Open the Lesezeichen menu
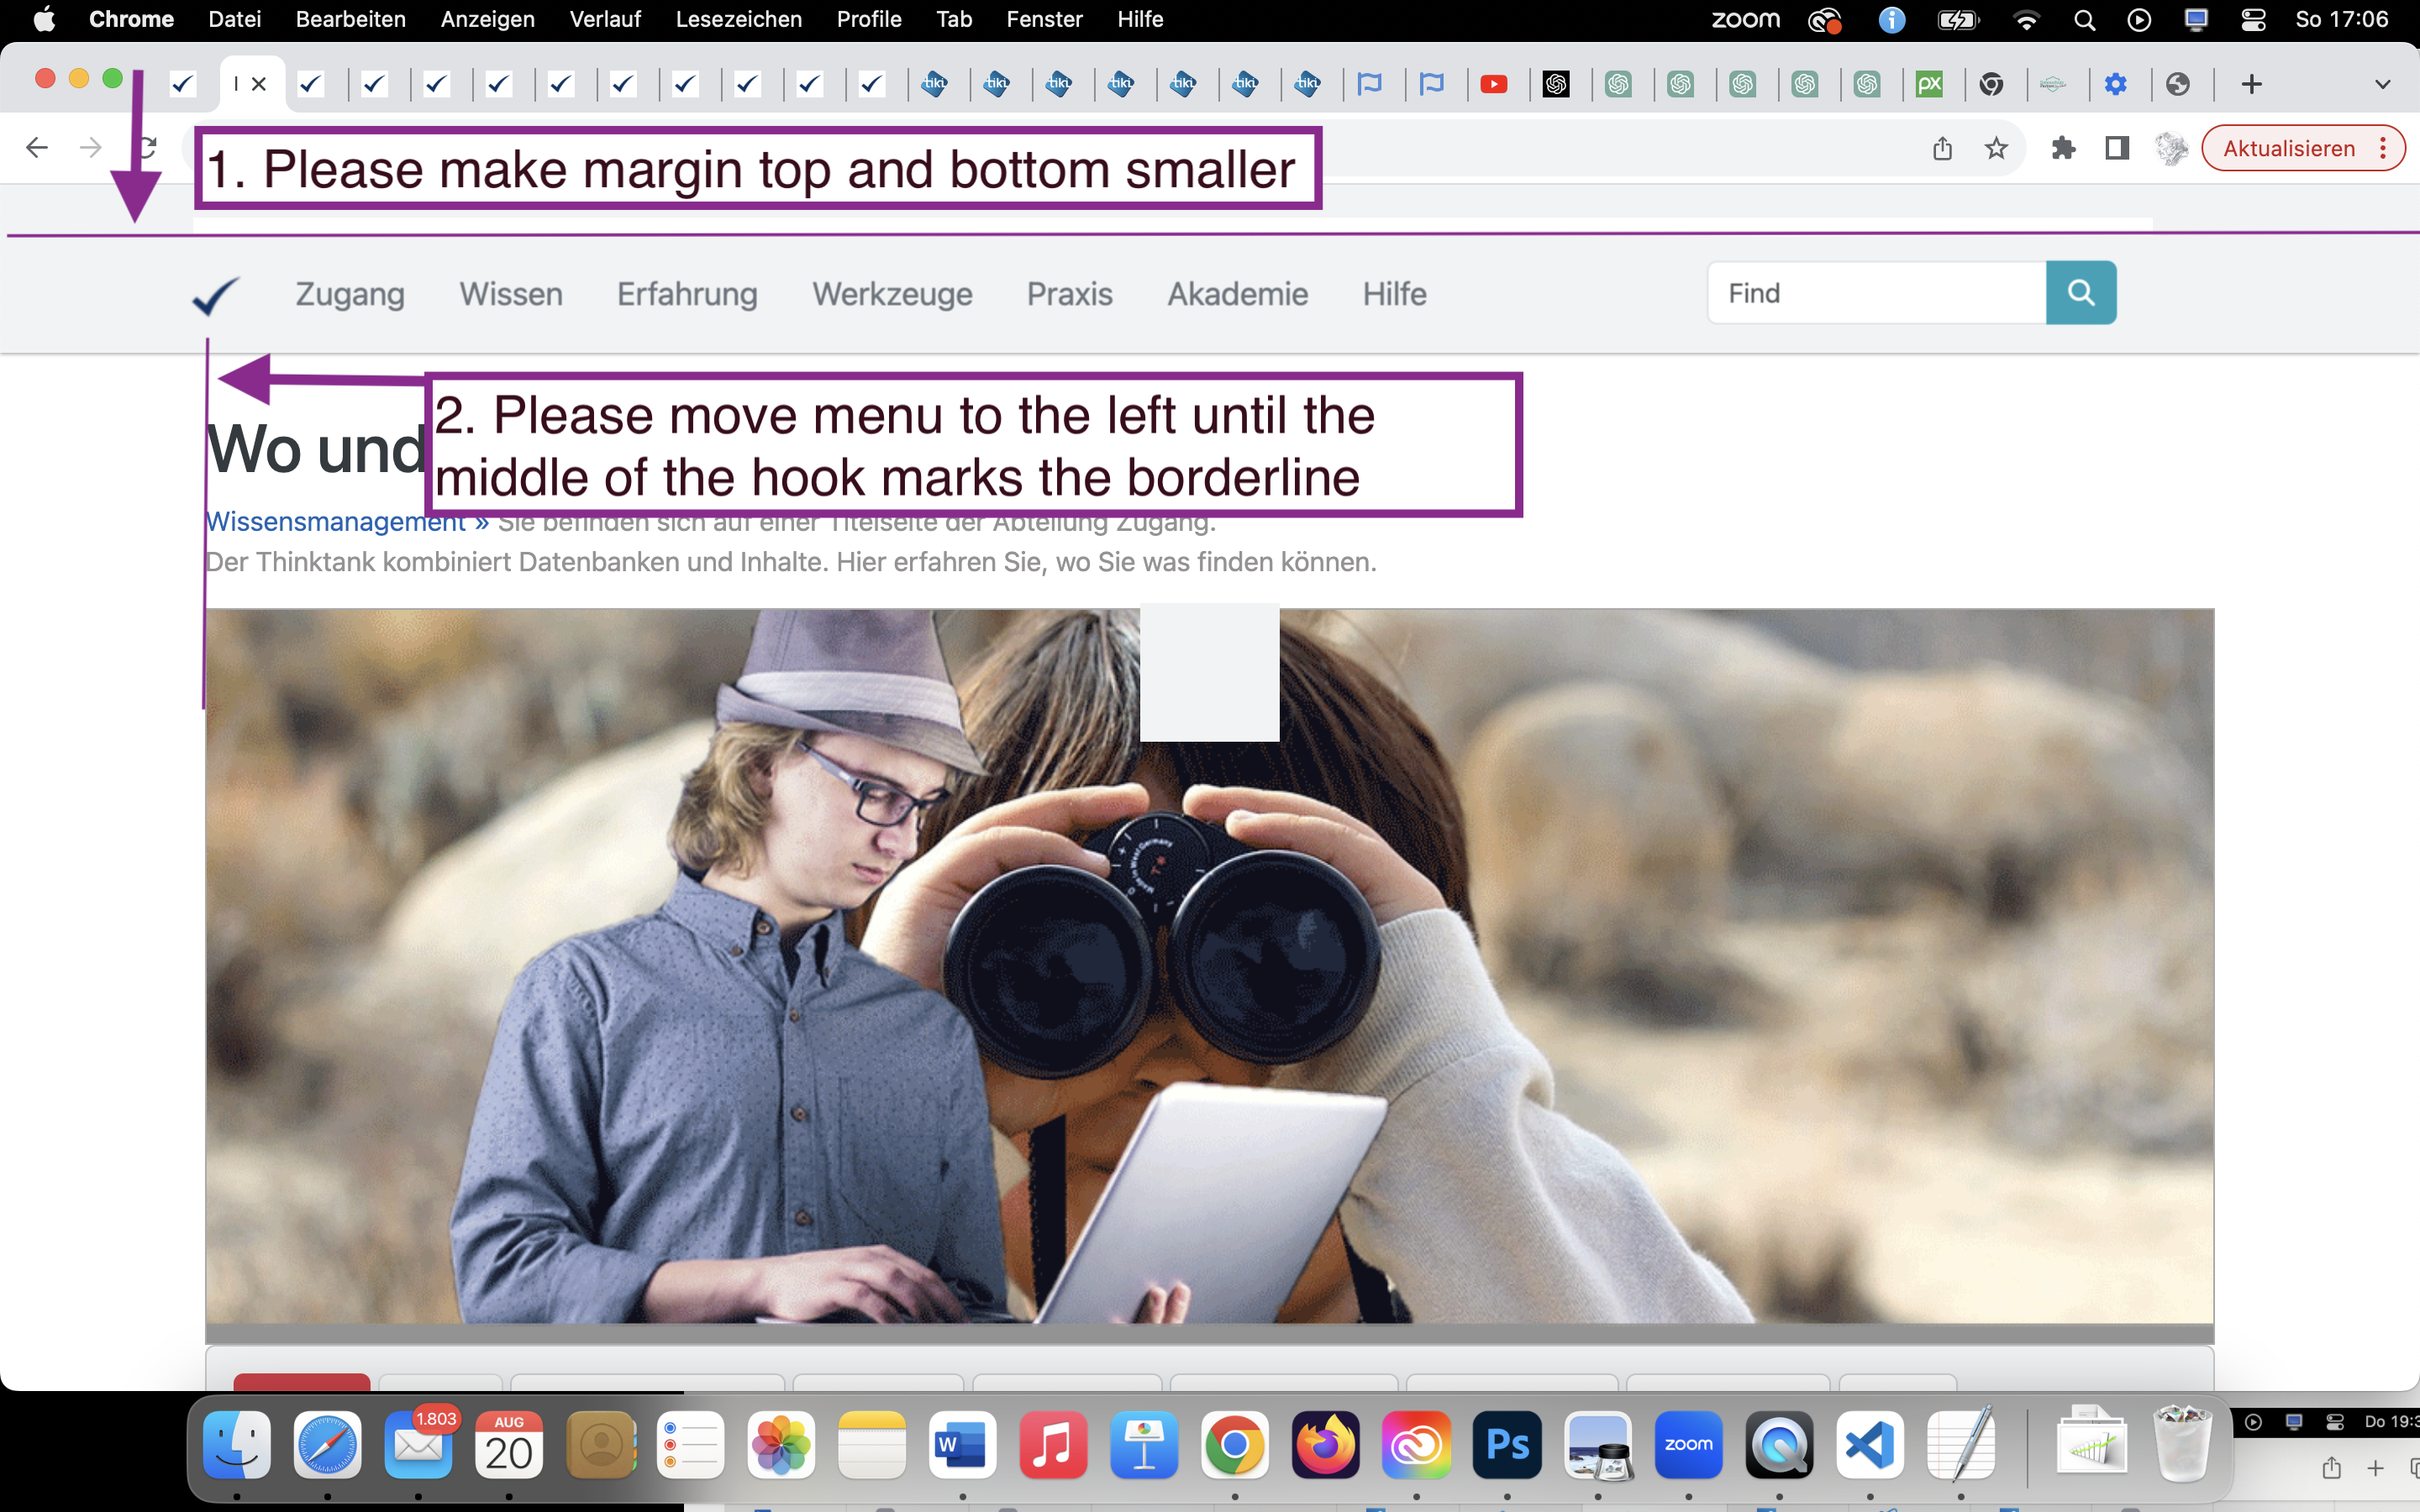This screenshot has height=1512, width=2420. [738, 19]
